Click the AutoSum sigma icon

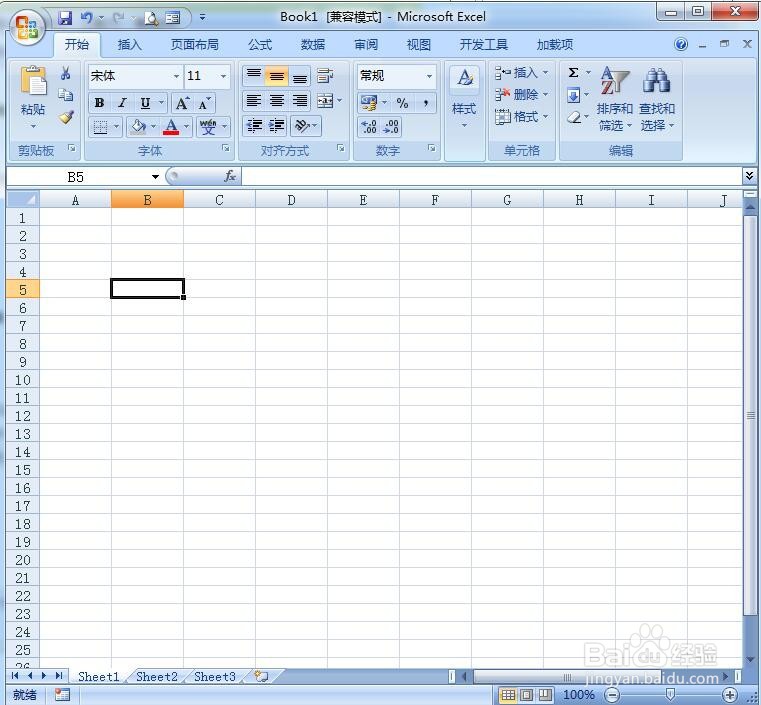pyautogui.click(x=573, y=73)
